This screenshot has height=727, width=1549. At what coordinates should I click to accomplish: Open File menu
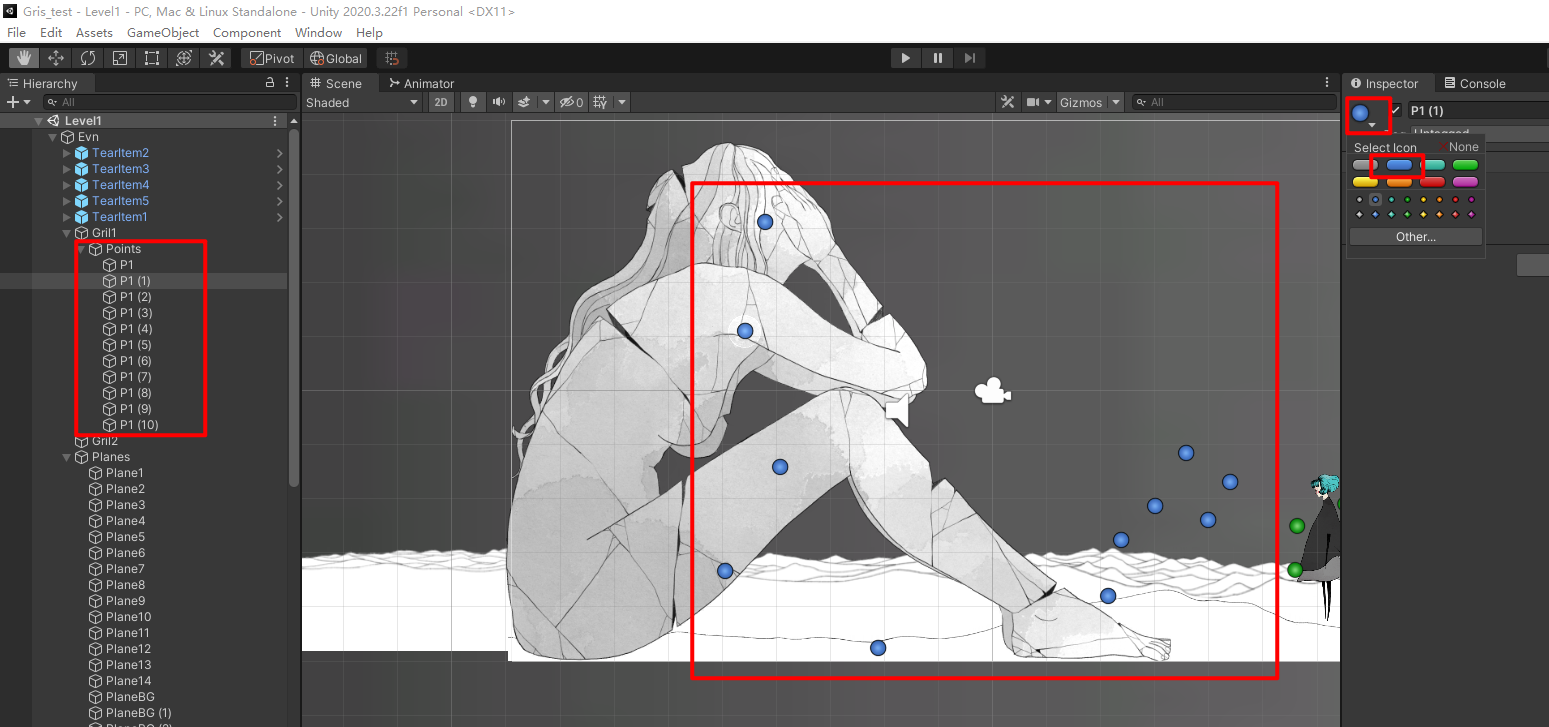[17, 33]
